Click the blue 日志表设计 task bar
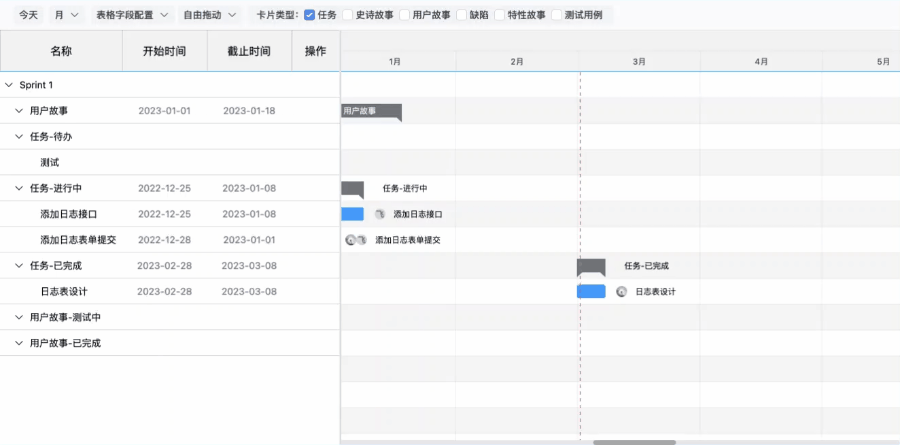 591,292
